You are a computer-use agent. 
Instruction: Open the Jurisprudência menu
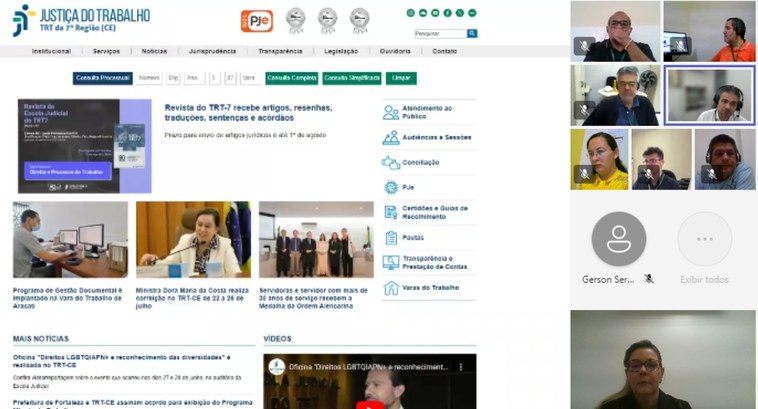point(212,51)
